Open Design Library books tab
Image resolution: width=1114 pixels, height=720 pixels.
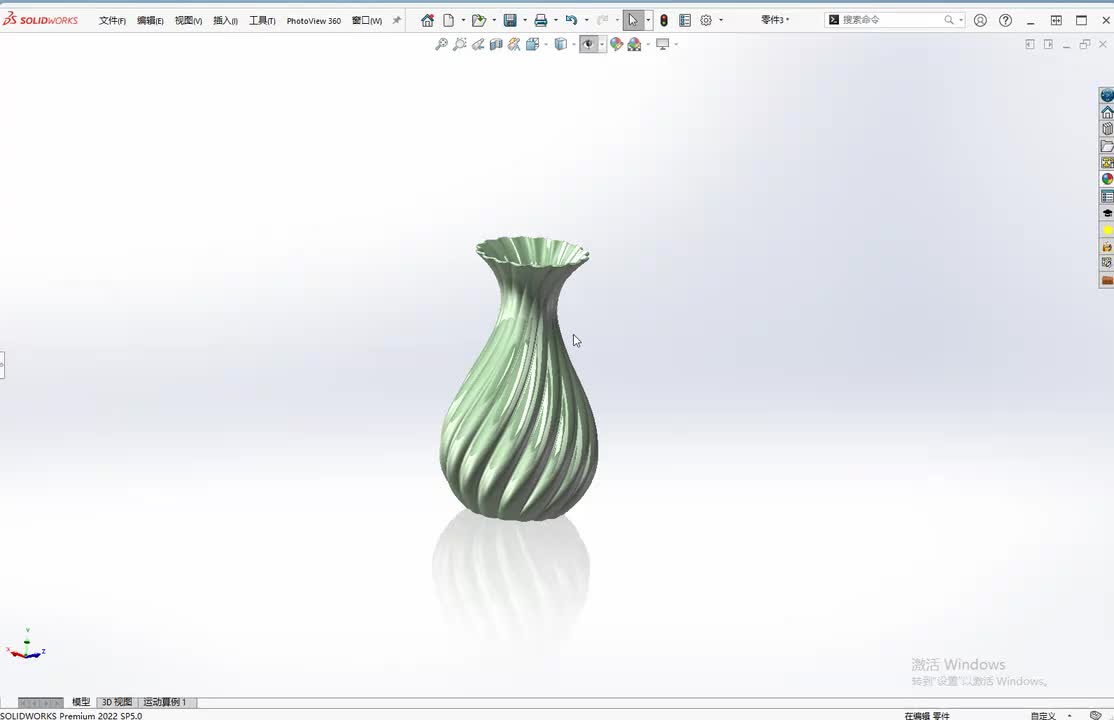(1107, 129)
